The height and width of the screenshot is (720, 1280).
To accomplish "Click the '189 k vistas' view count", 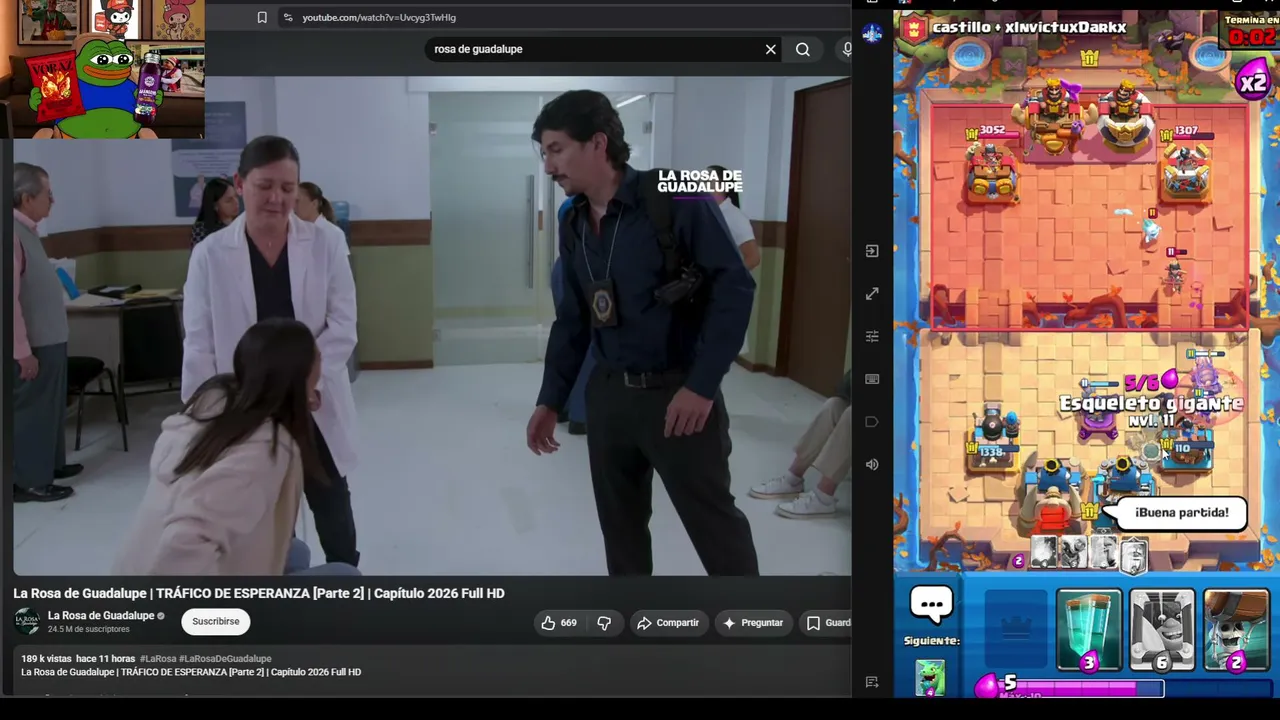I will (46, 659).
